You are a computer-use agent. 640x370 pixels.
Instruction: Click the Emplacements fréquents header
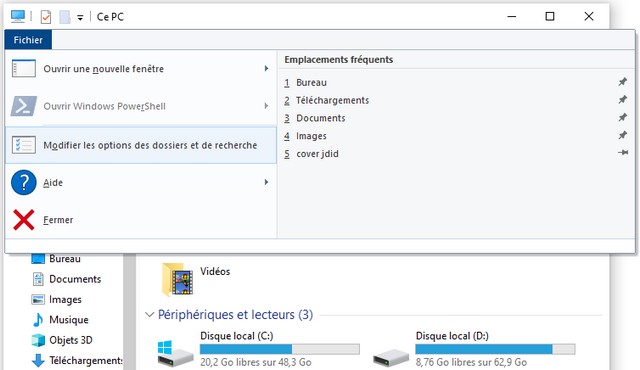click(x=339, y=60)
